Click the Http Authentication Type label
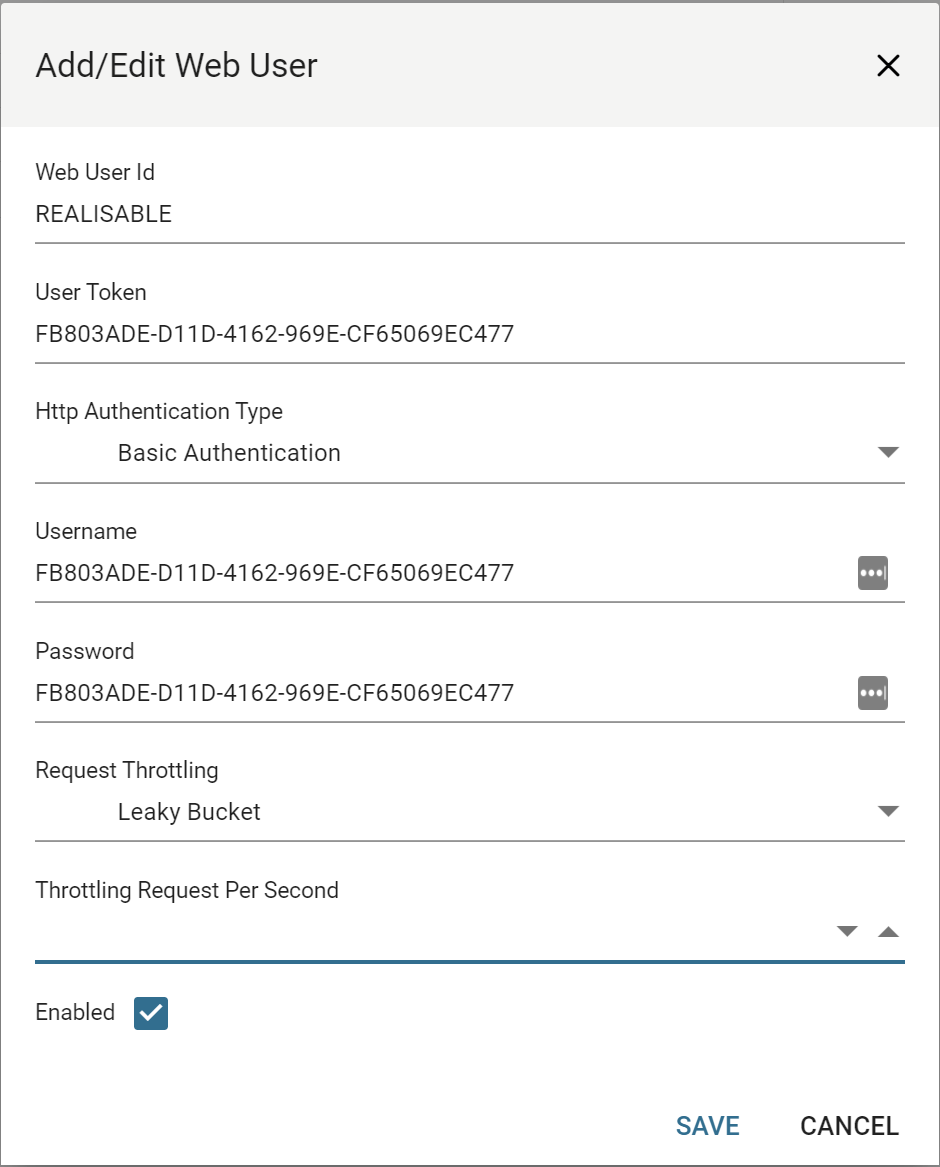This screenshot has height=1167, width=940. coord(159,411)
